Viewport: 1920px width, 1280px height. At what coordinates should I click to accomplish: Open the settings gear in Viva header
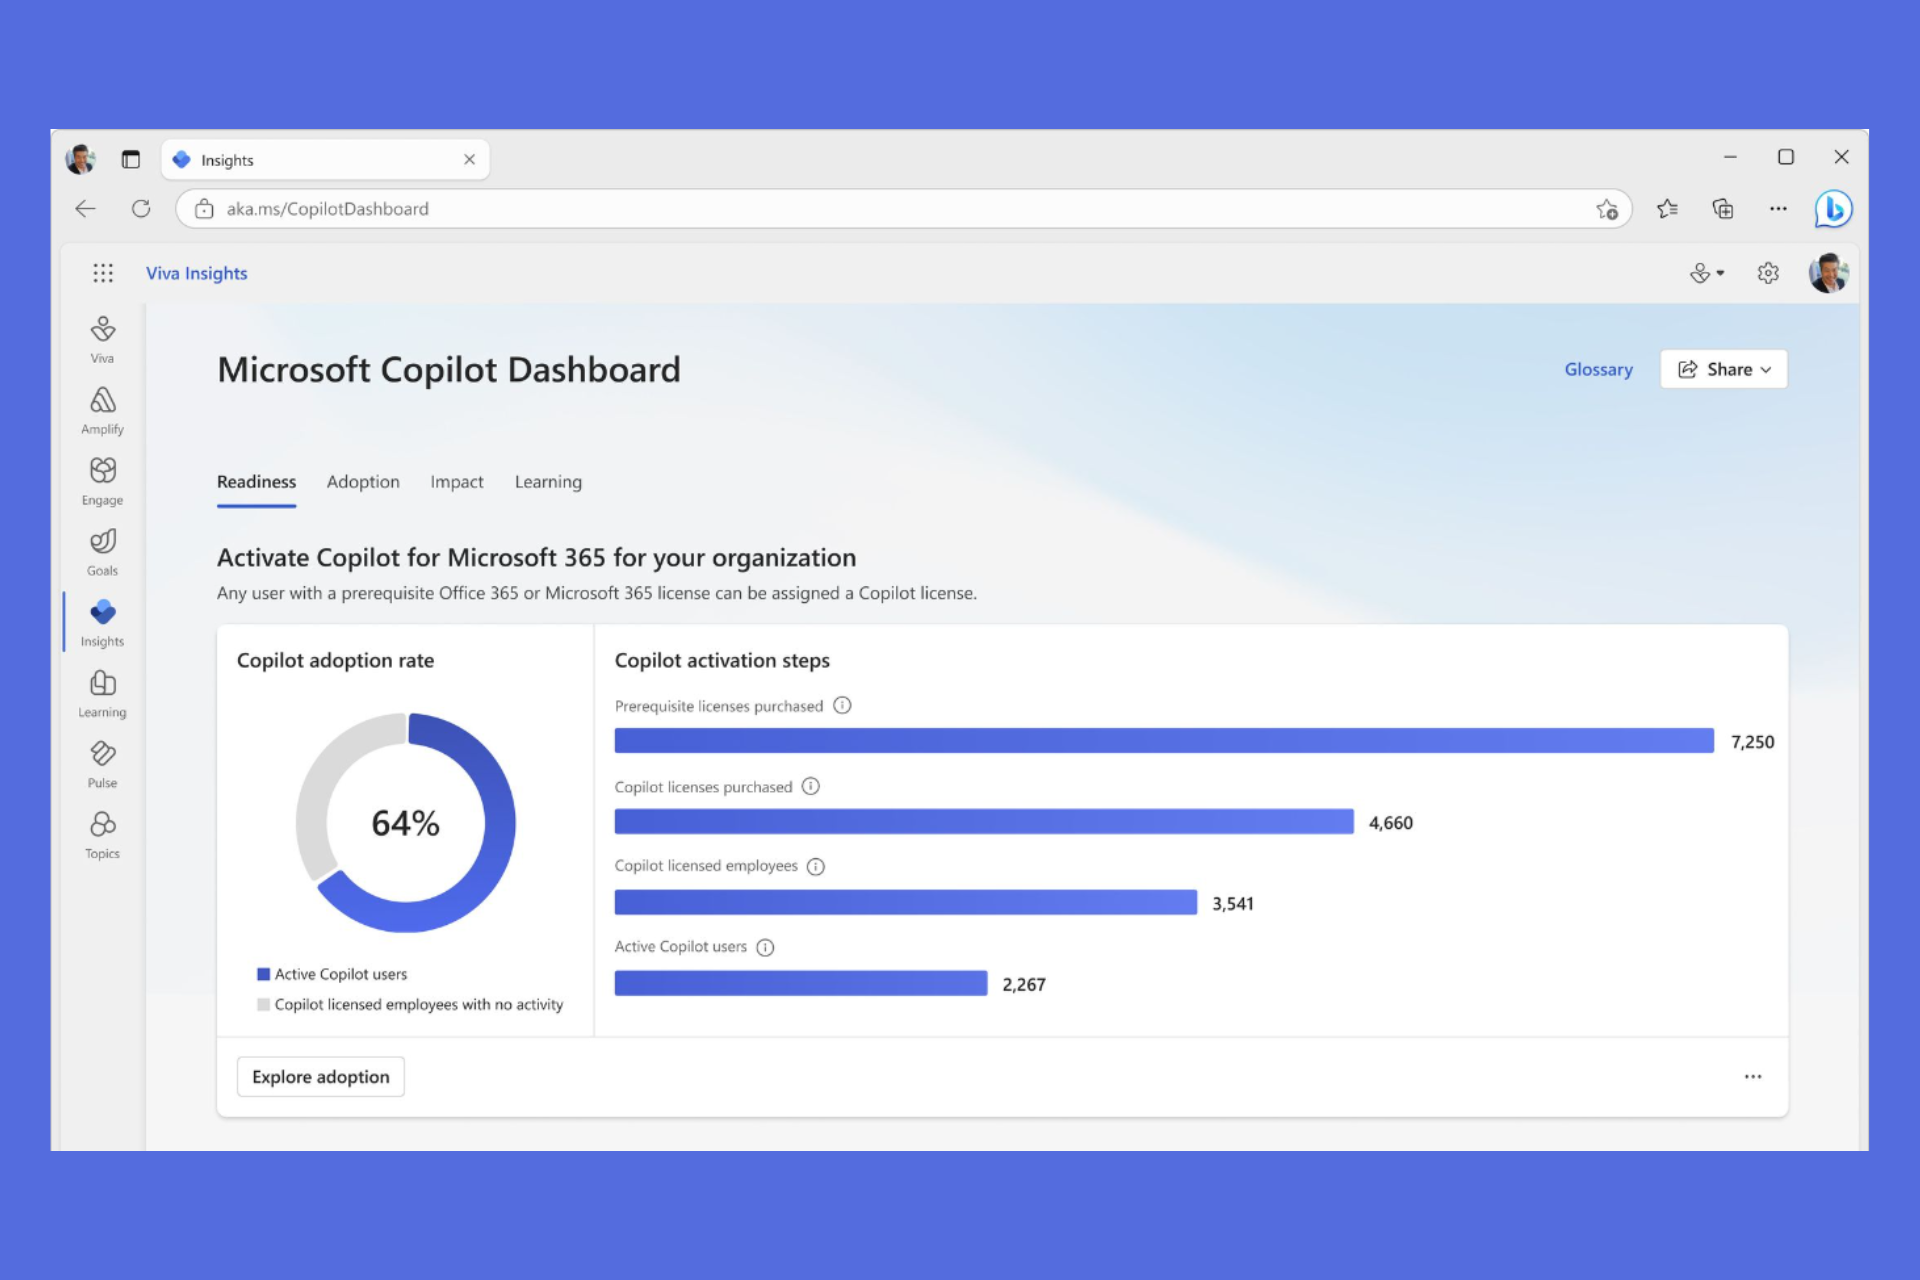pyautogui.click(x=1767, y=273)
